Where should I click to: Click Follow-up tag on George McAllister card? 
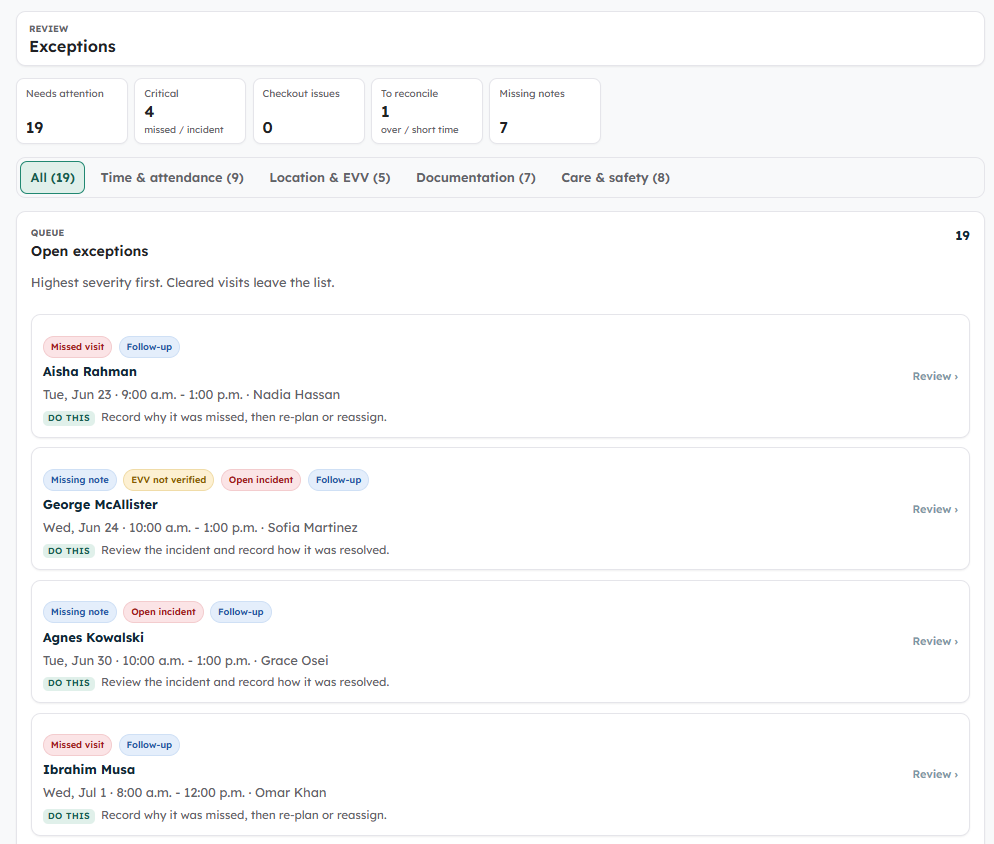pos(339,480)
